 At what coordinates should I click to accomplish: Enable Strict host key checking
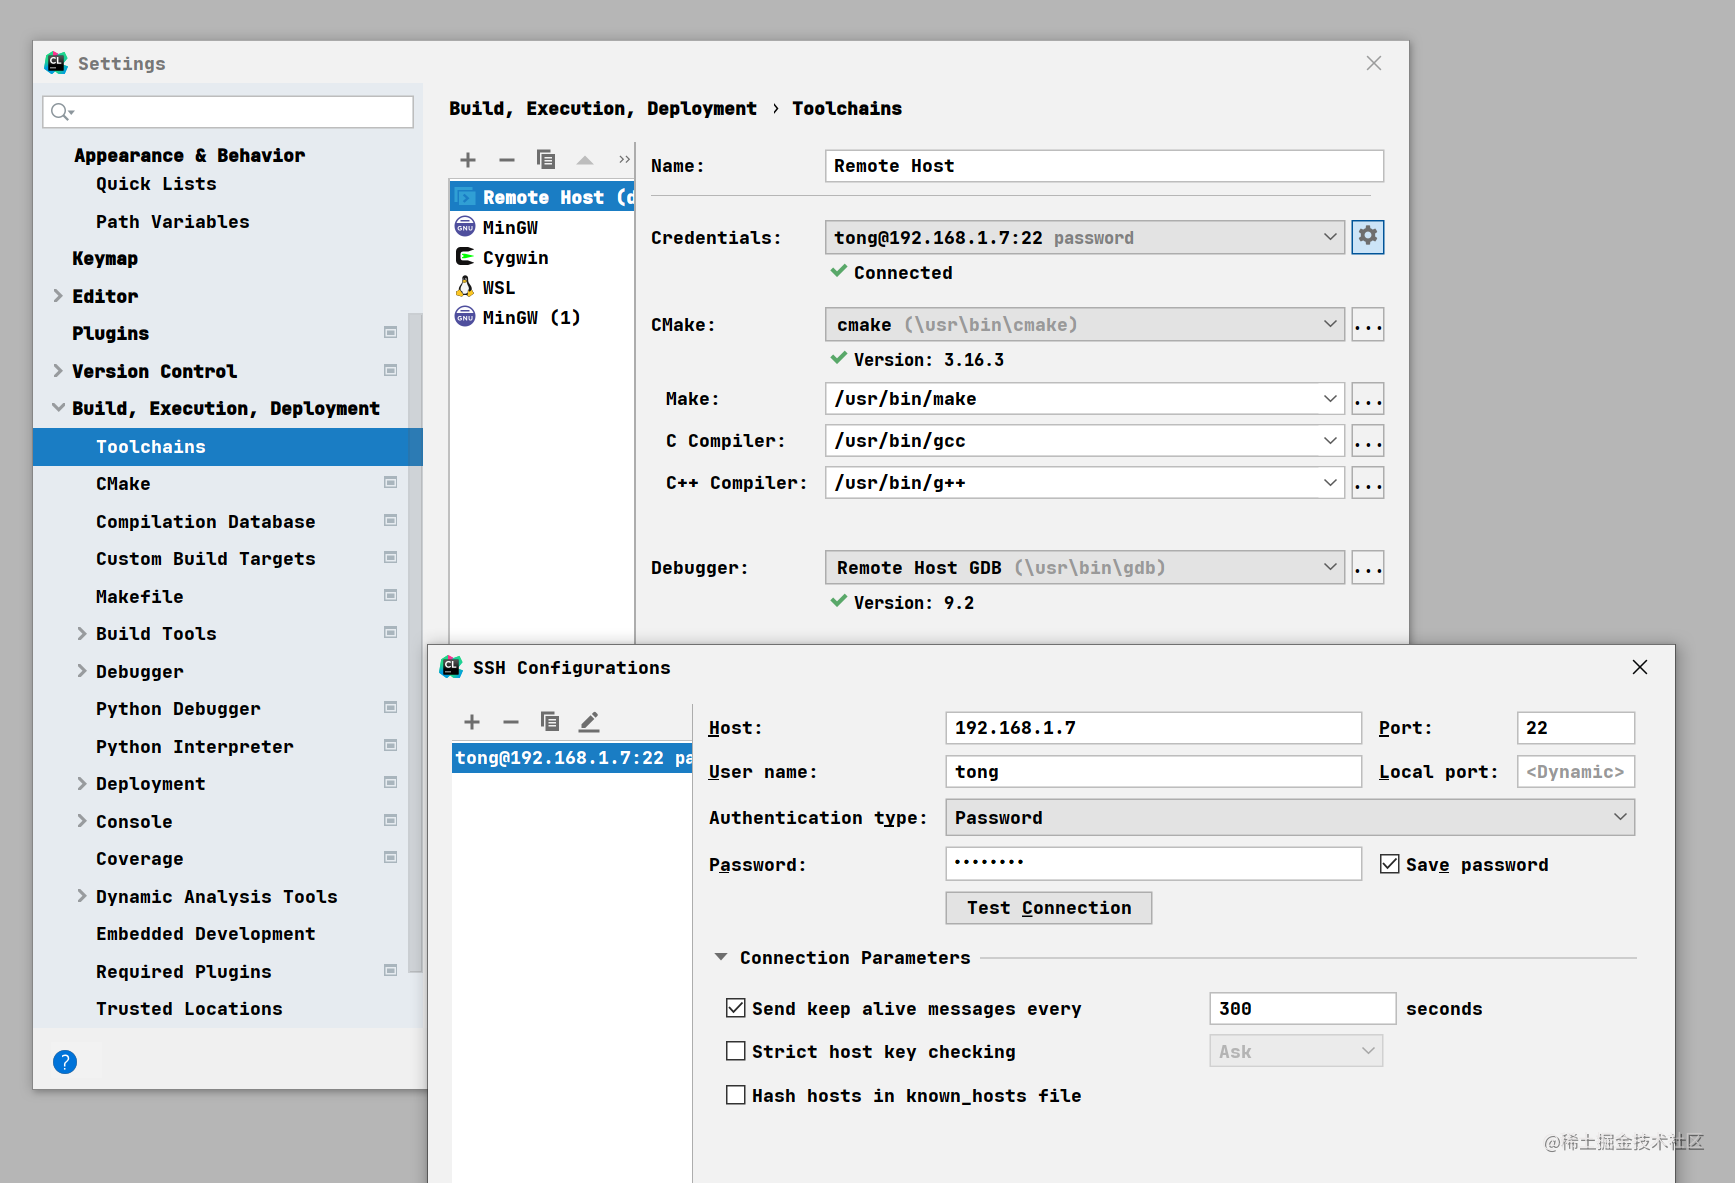tap(736, 1051)
